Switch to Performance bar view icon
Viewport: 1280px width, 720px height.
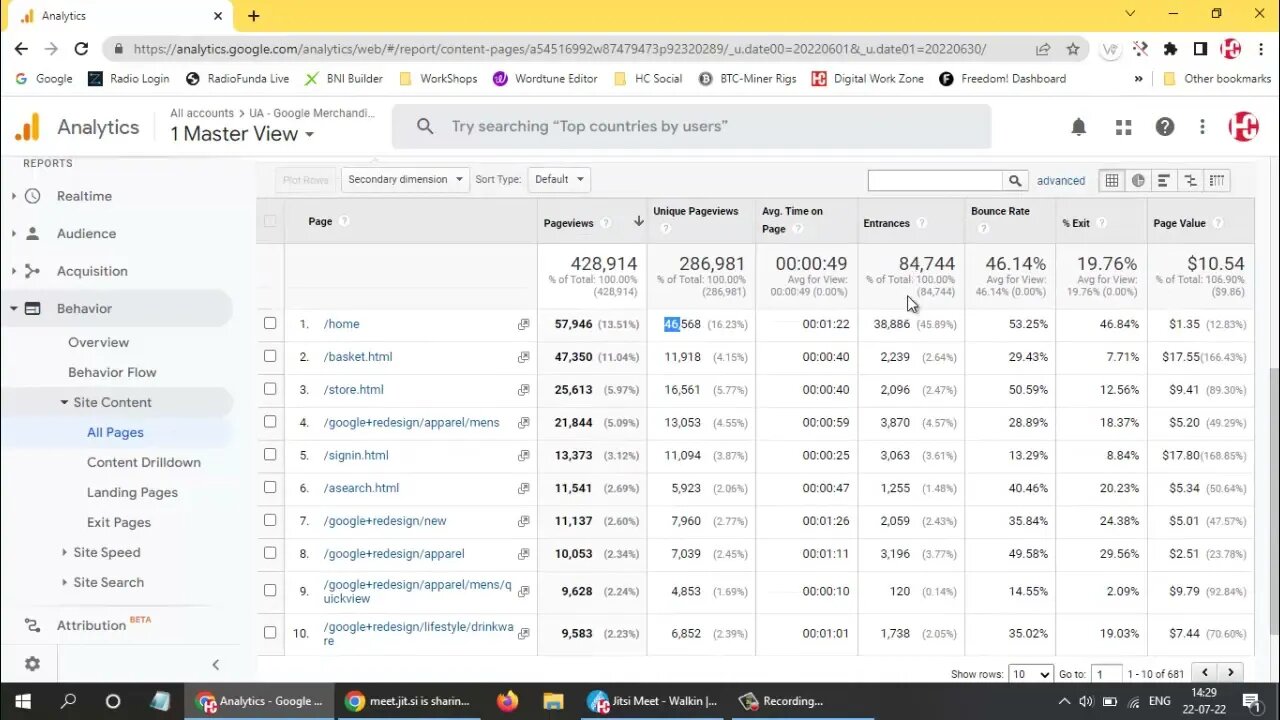[1164, 181]
